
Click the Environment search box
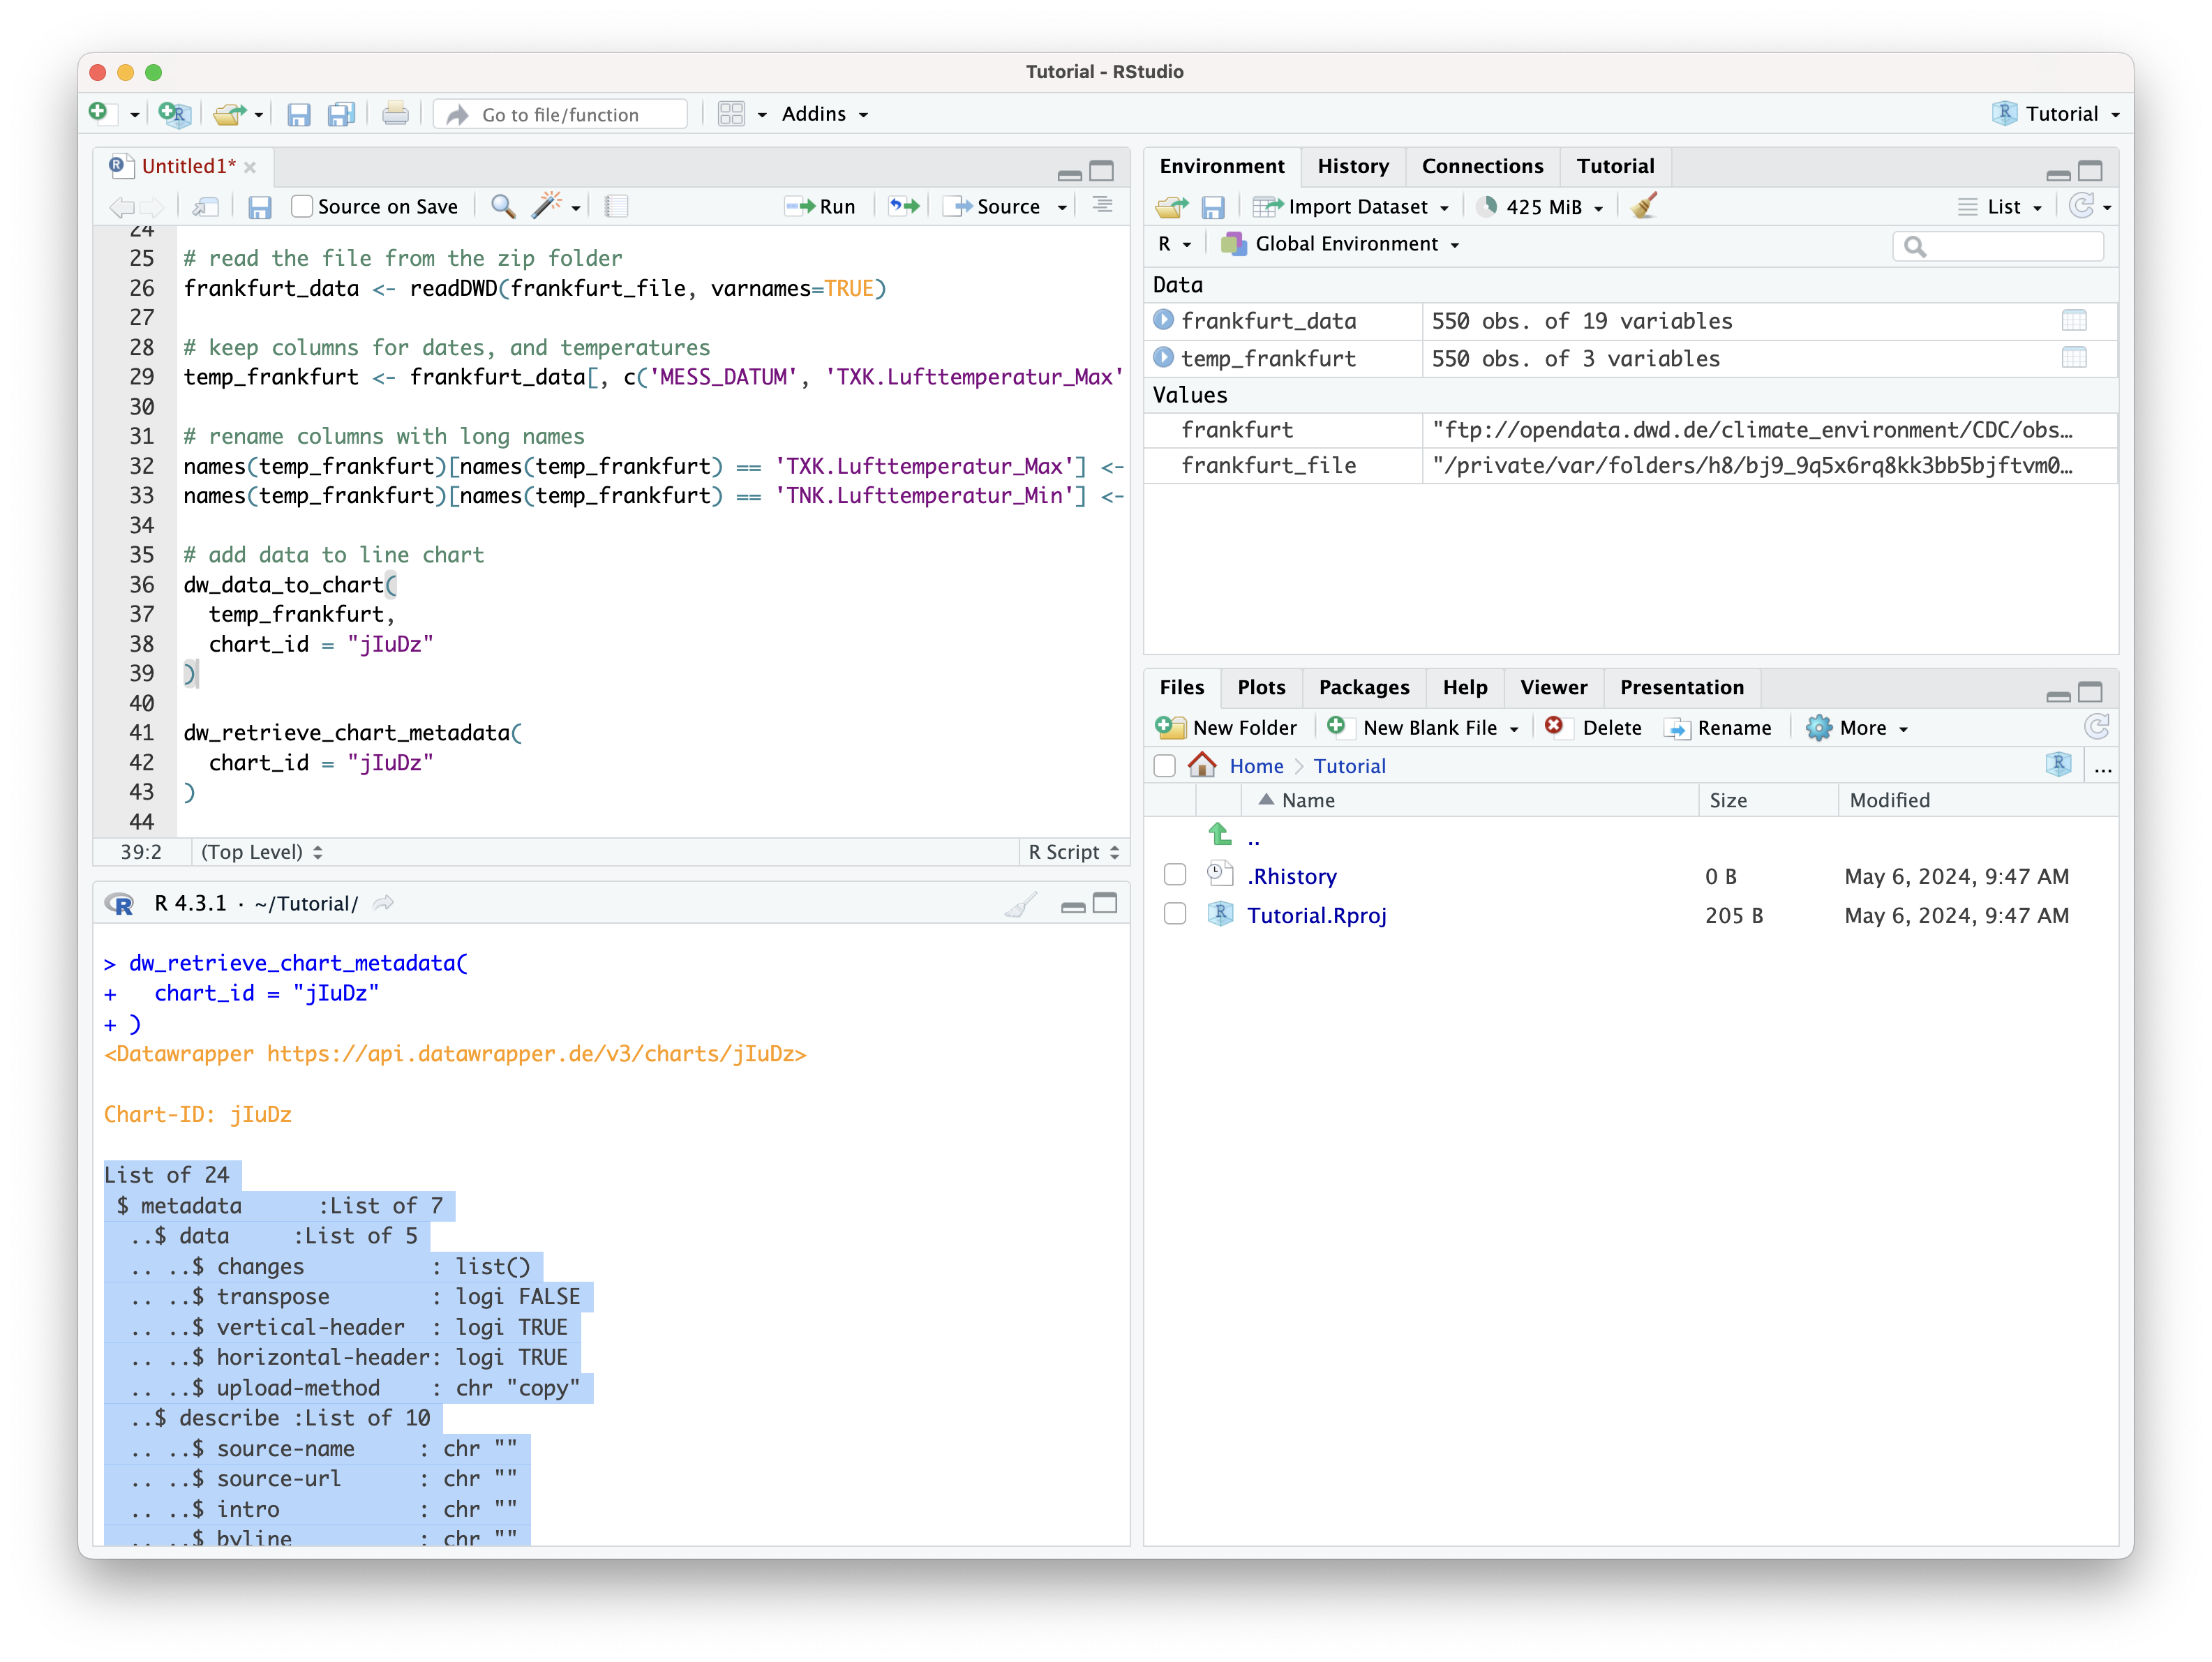tap(1997, 246)
